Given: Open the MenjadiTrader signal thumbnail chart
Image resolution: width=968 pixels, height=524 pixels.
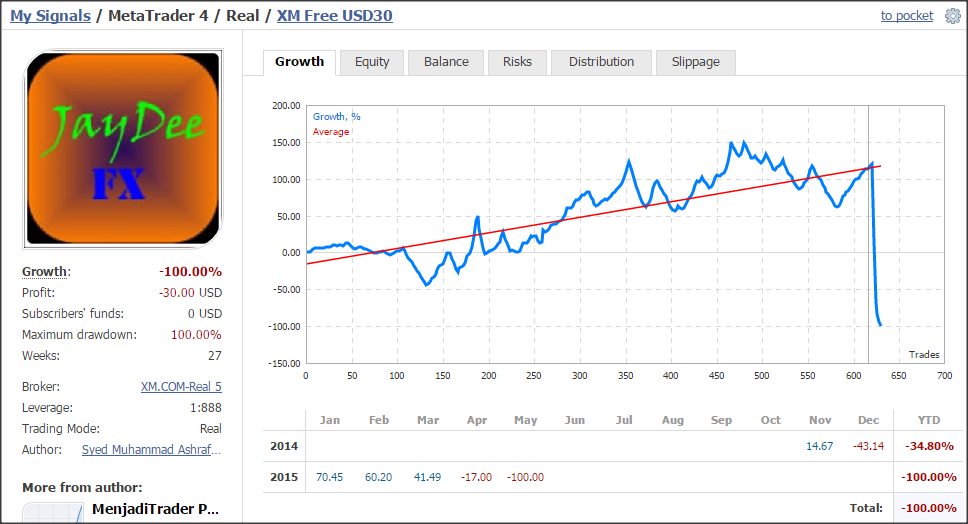Looking at the screenshot, I should pyautogui.click(x=53, y=513).
